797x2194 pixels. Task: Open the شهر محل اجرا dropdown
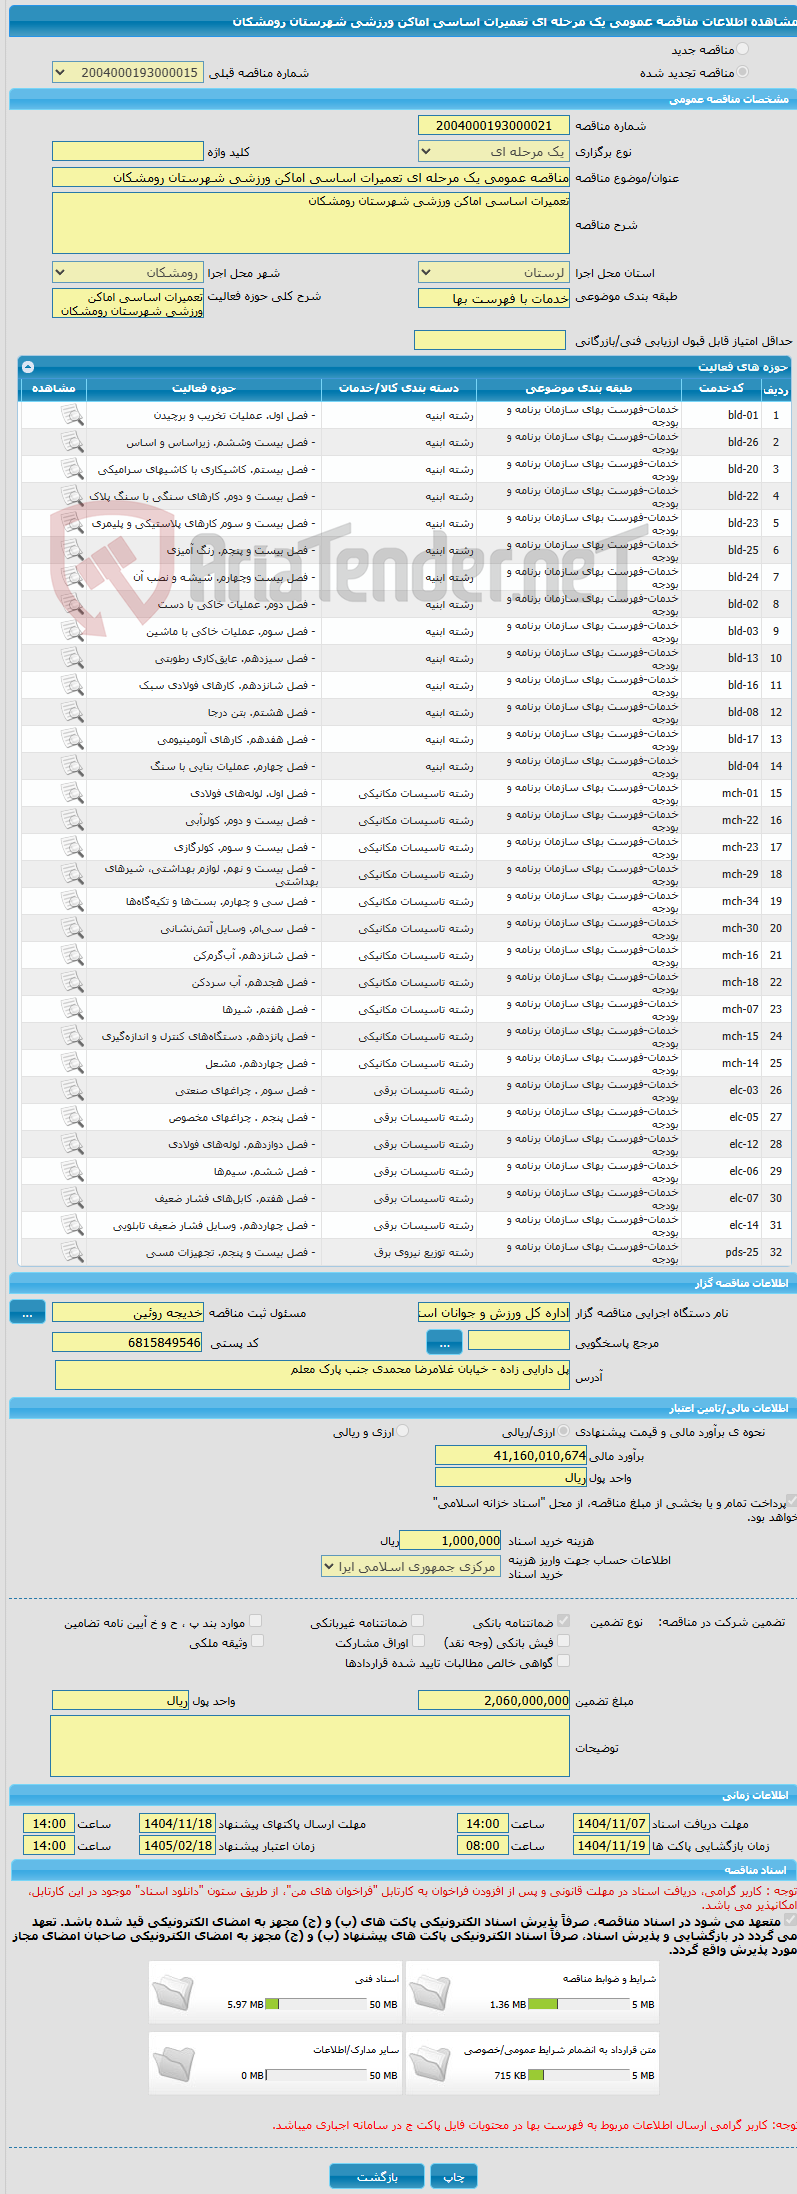click(x=128, y=273)
